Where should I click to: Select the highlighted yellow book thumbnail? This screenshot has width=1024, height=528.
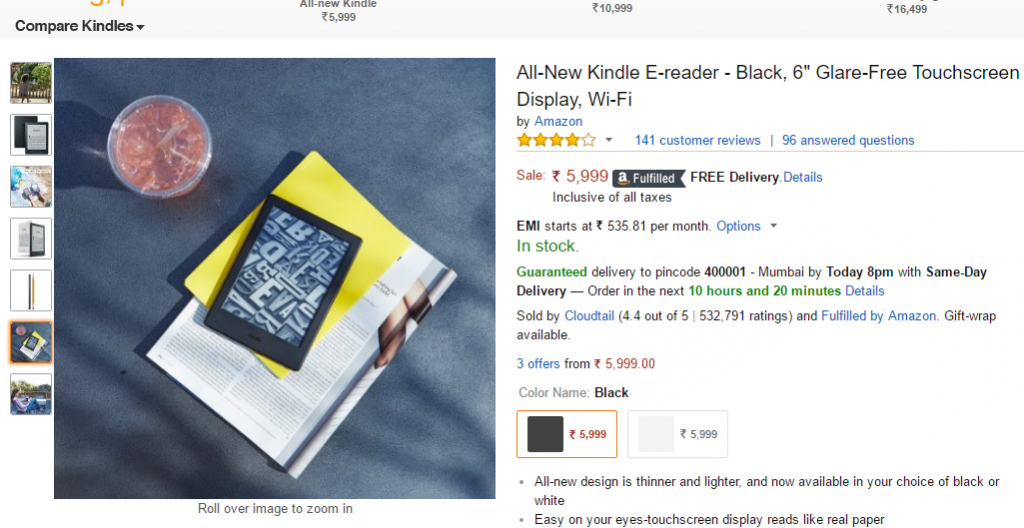click(x=31, y=342)
